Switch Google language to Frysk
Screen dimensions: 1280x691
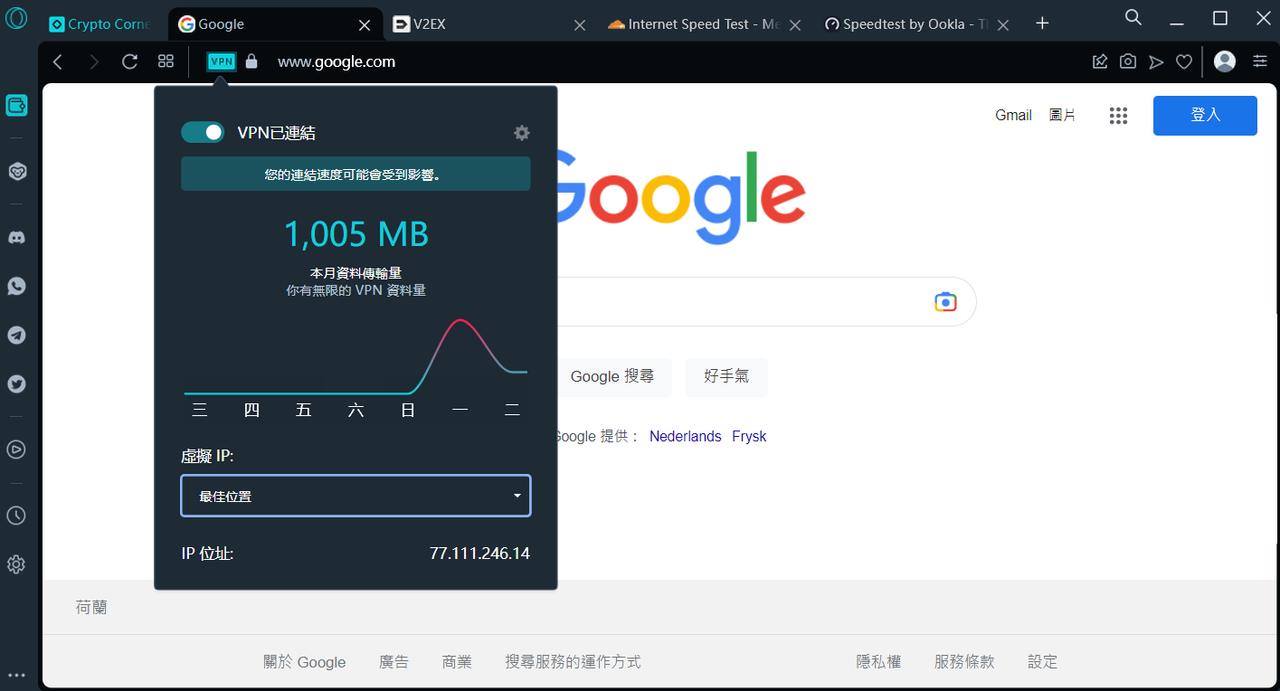(749, 437)
